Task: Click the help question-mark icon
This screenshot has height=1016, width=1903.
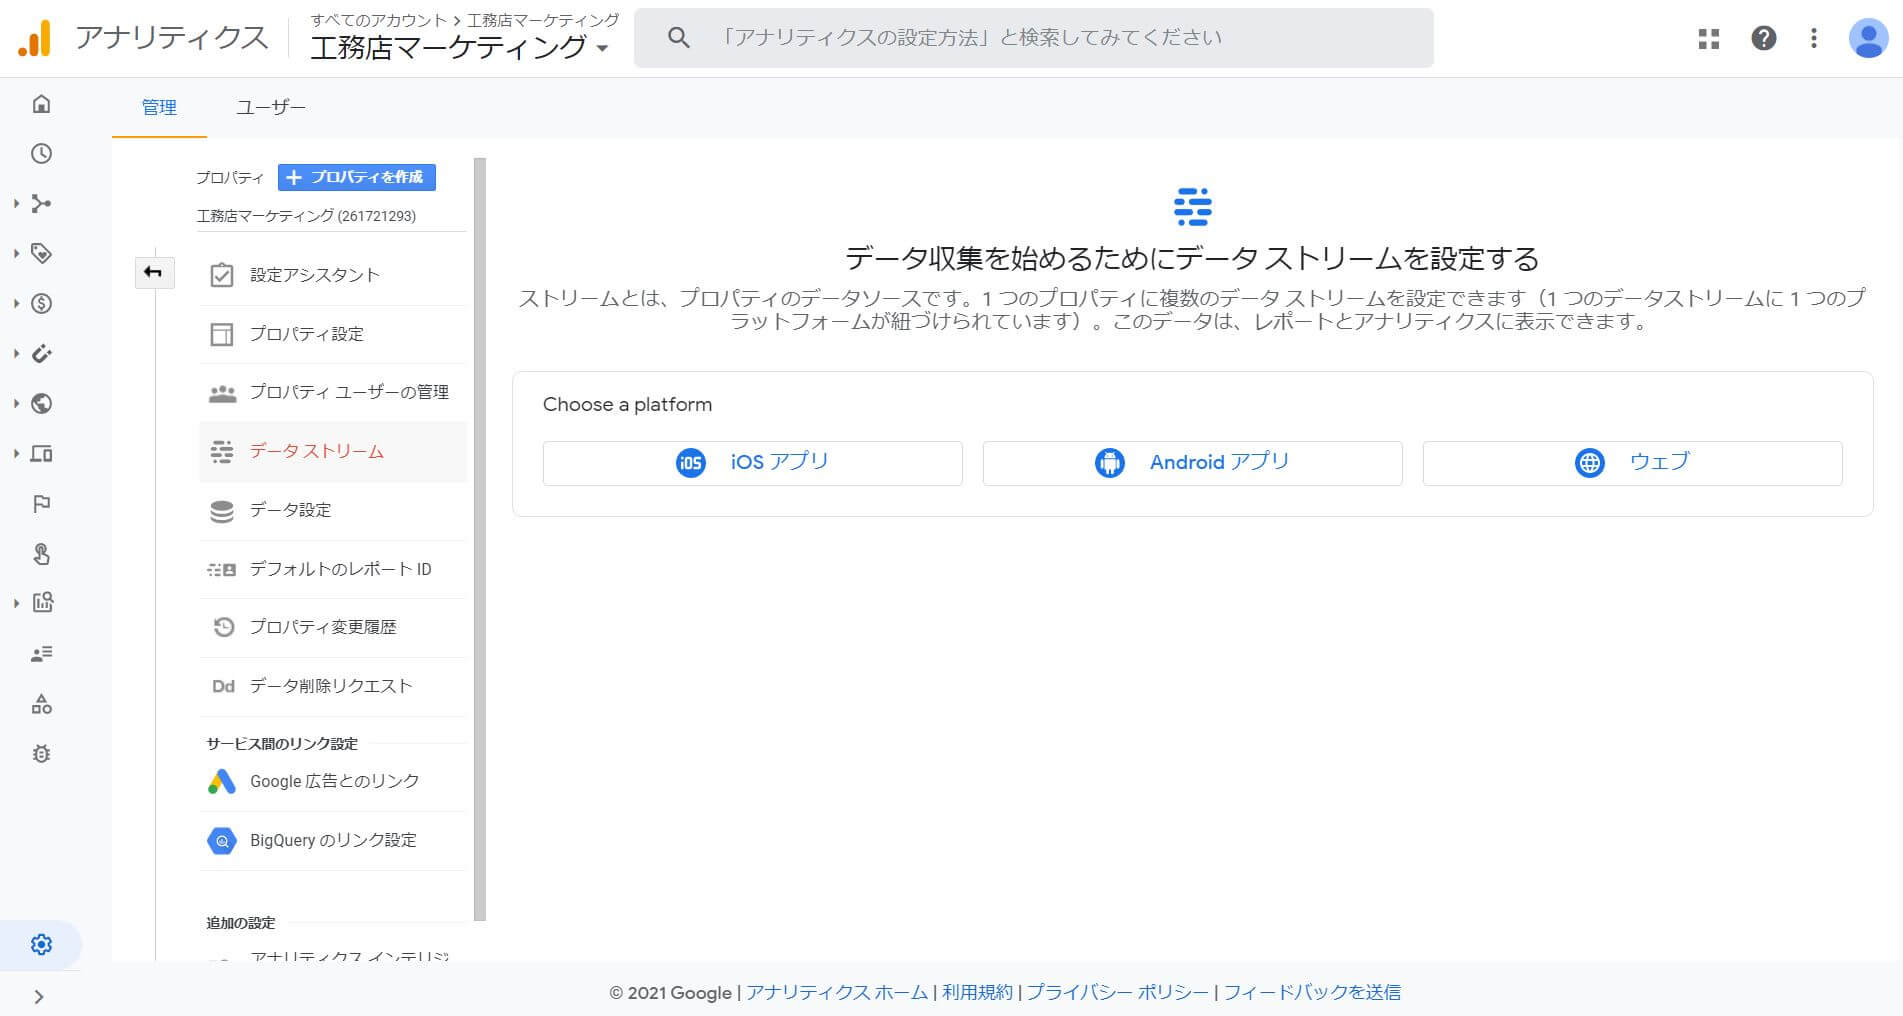Action: coord(1764,38)
